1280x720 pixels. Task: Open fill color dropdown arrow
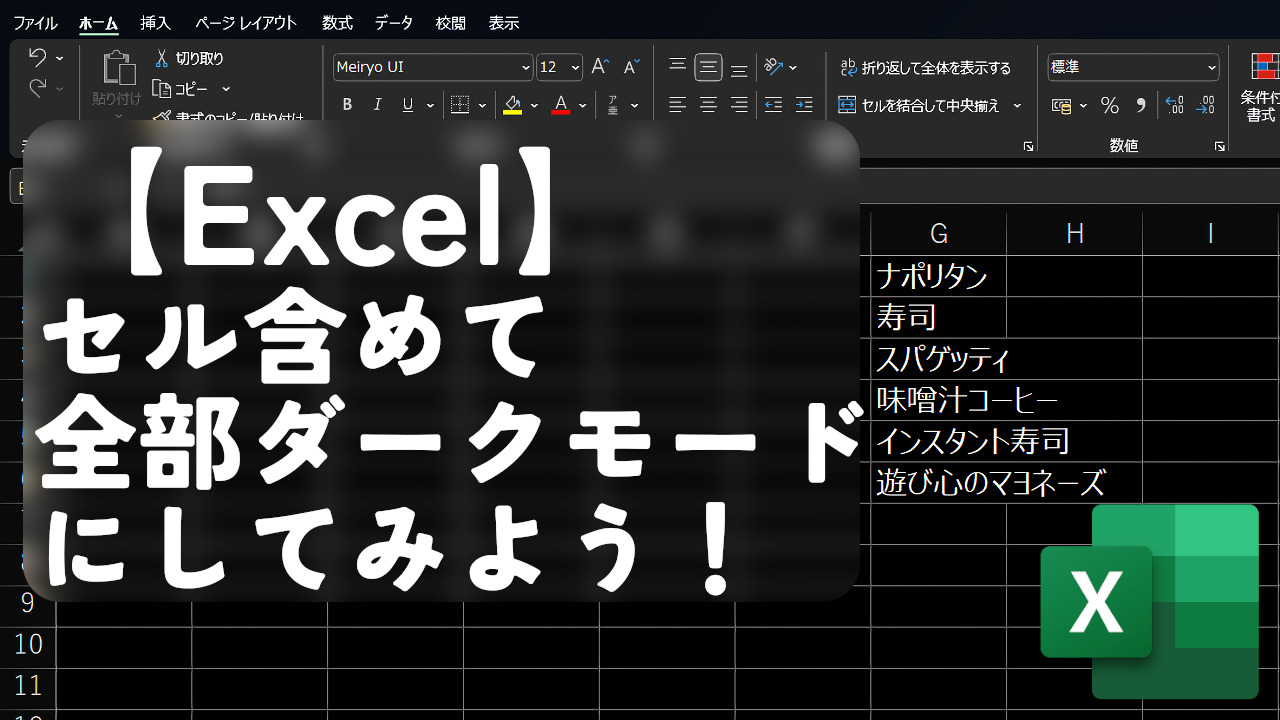(534, 105)
